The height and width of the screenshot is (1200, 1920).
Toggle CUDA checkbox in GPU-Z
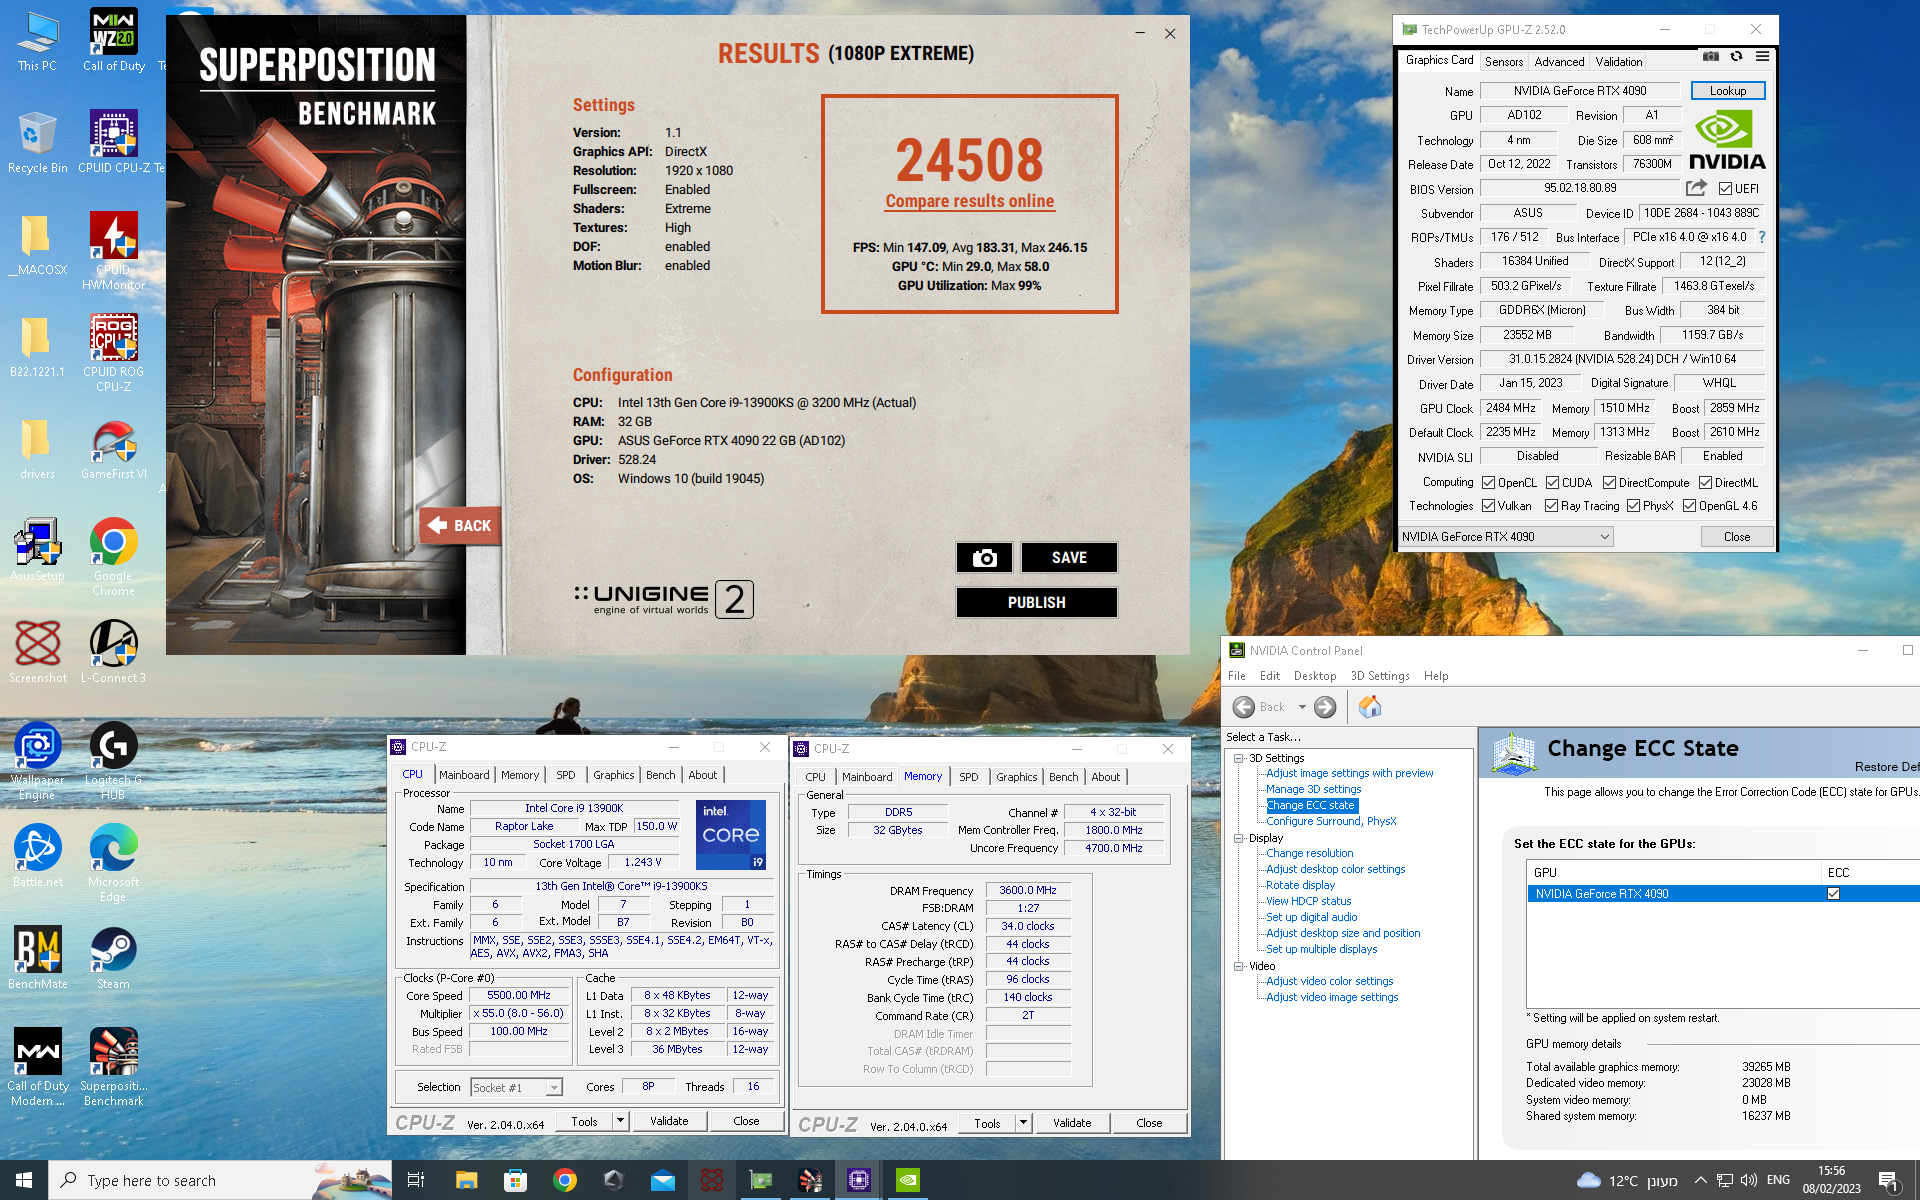tap(1552, 483)
